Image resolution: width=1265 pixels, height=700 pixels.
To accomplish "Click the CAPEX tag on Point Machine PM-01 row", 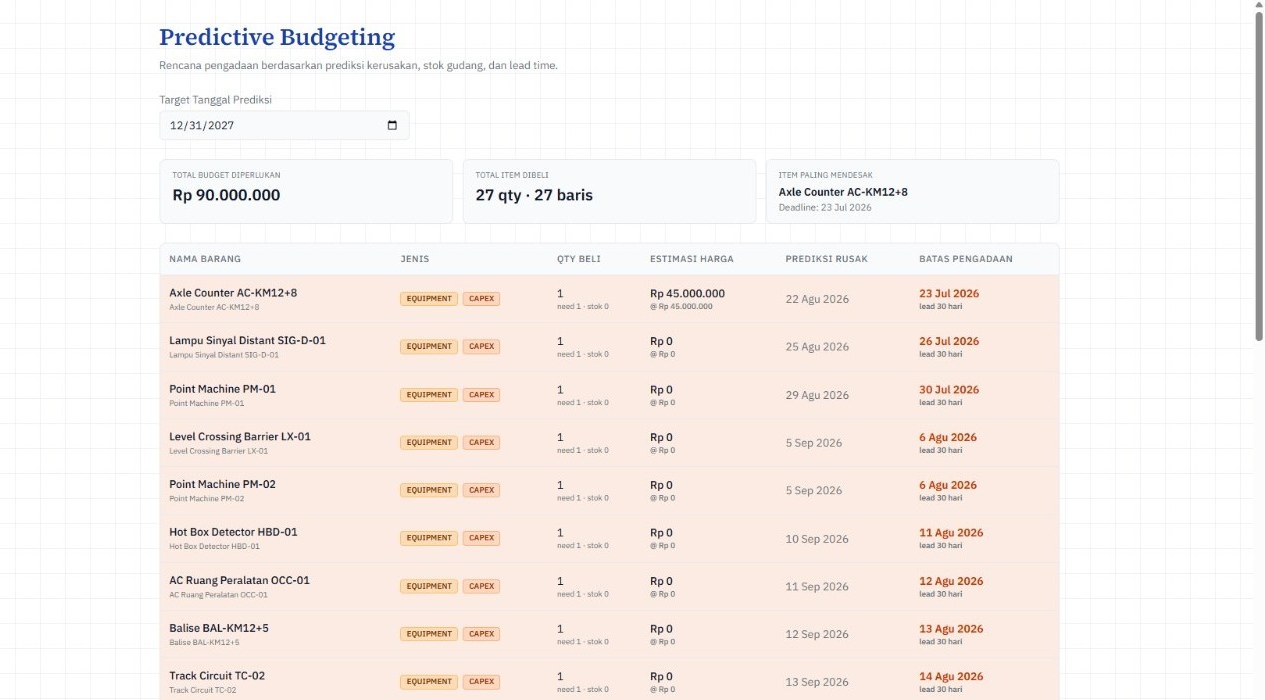I will tap(481, 395).
